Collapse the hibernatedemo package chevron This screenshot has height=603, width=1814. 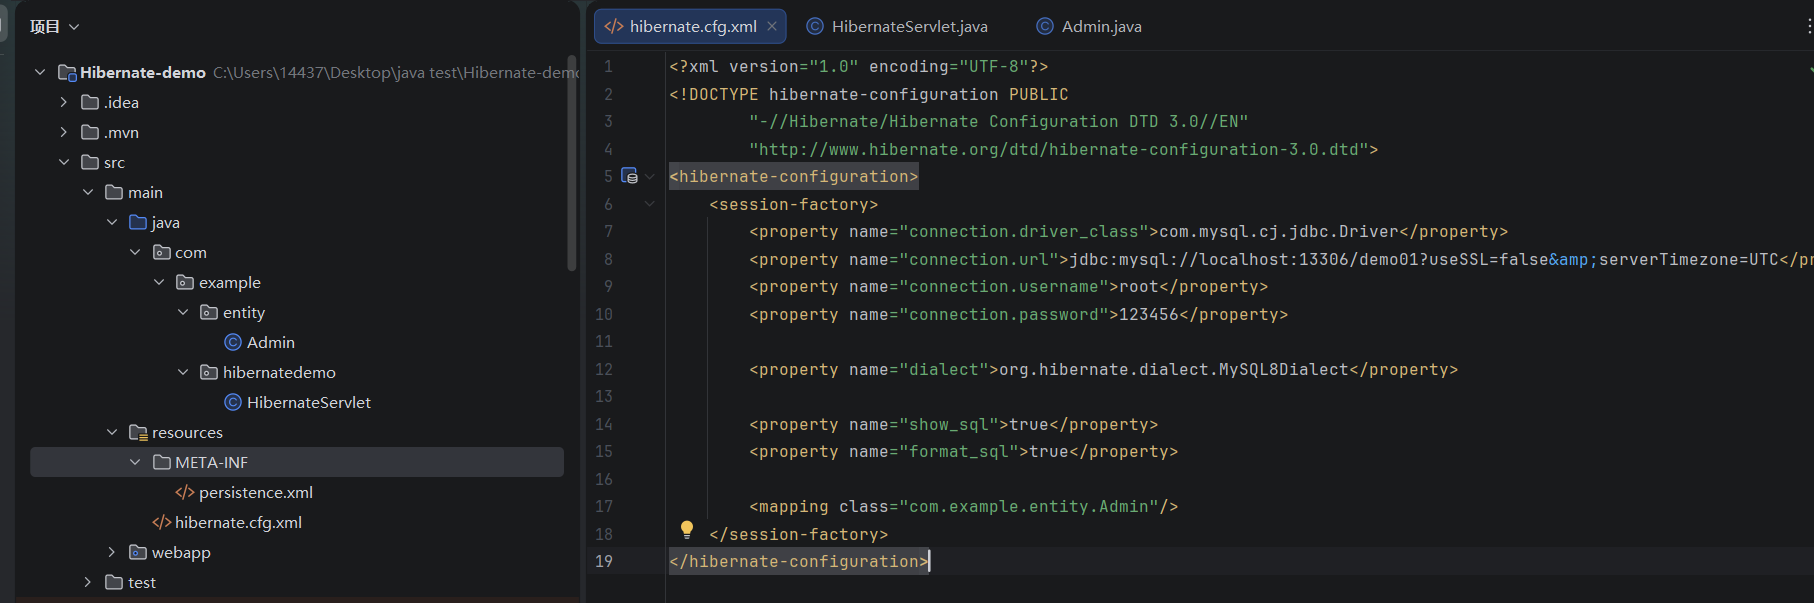[183, 372]
